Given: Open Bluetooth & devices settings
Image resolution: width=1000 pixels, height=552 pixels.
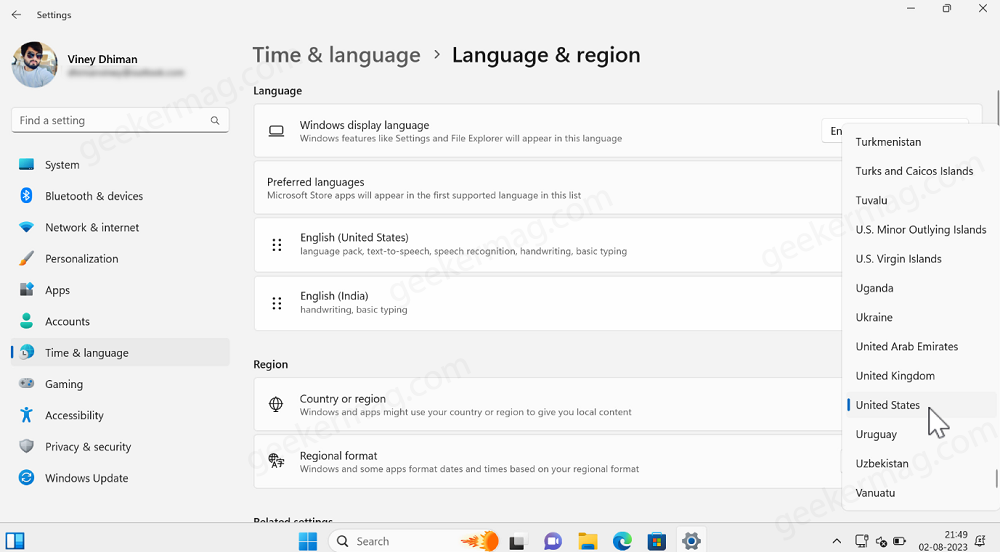Looking at the screenshot, I should (120, 196).
